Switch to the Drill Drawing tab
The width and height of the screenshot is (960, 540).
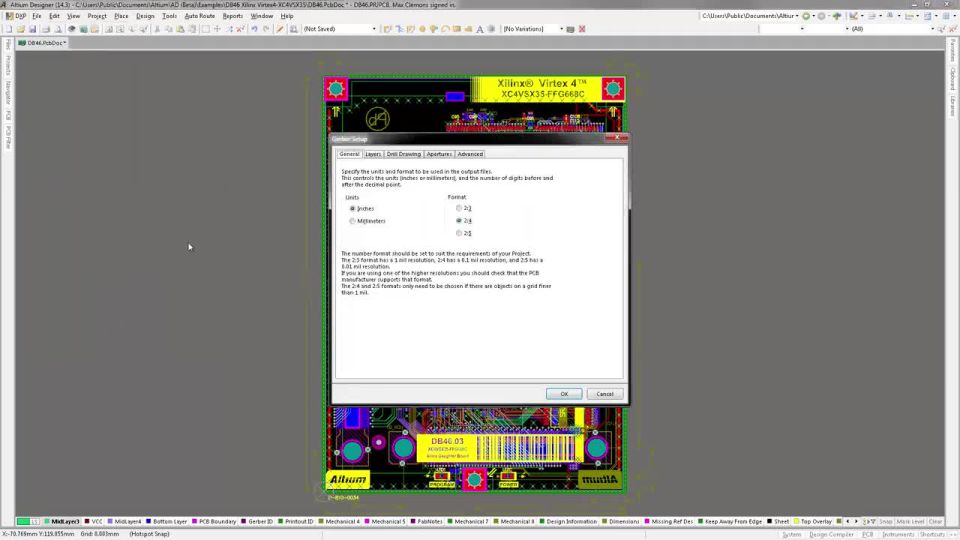tap(403, 154)
